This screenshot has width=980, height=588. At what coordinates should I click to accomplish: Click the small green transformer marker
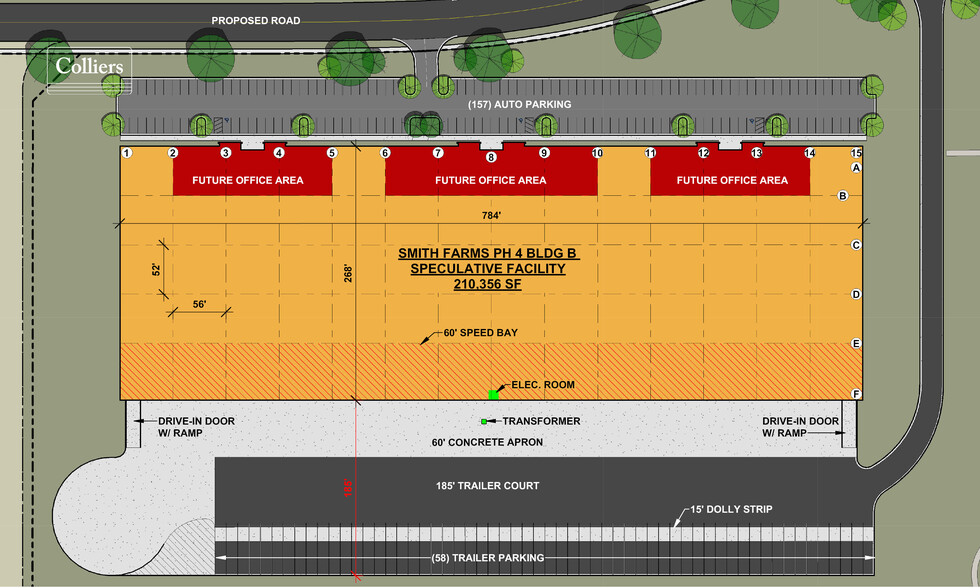click(484, 422)
